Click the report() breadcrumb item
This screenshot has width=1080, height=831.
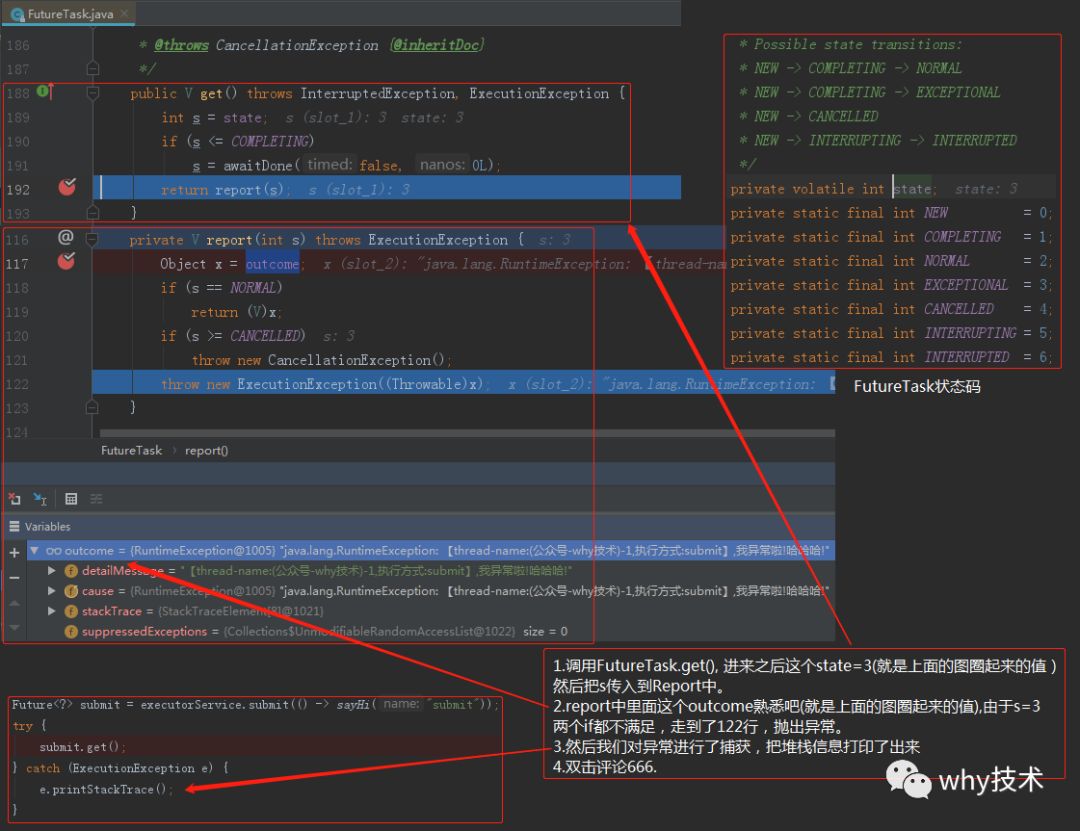click(x=206, y=450)
